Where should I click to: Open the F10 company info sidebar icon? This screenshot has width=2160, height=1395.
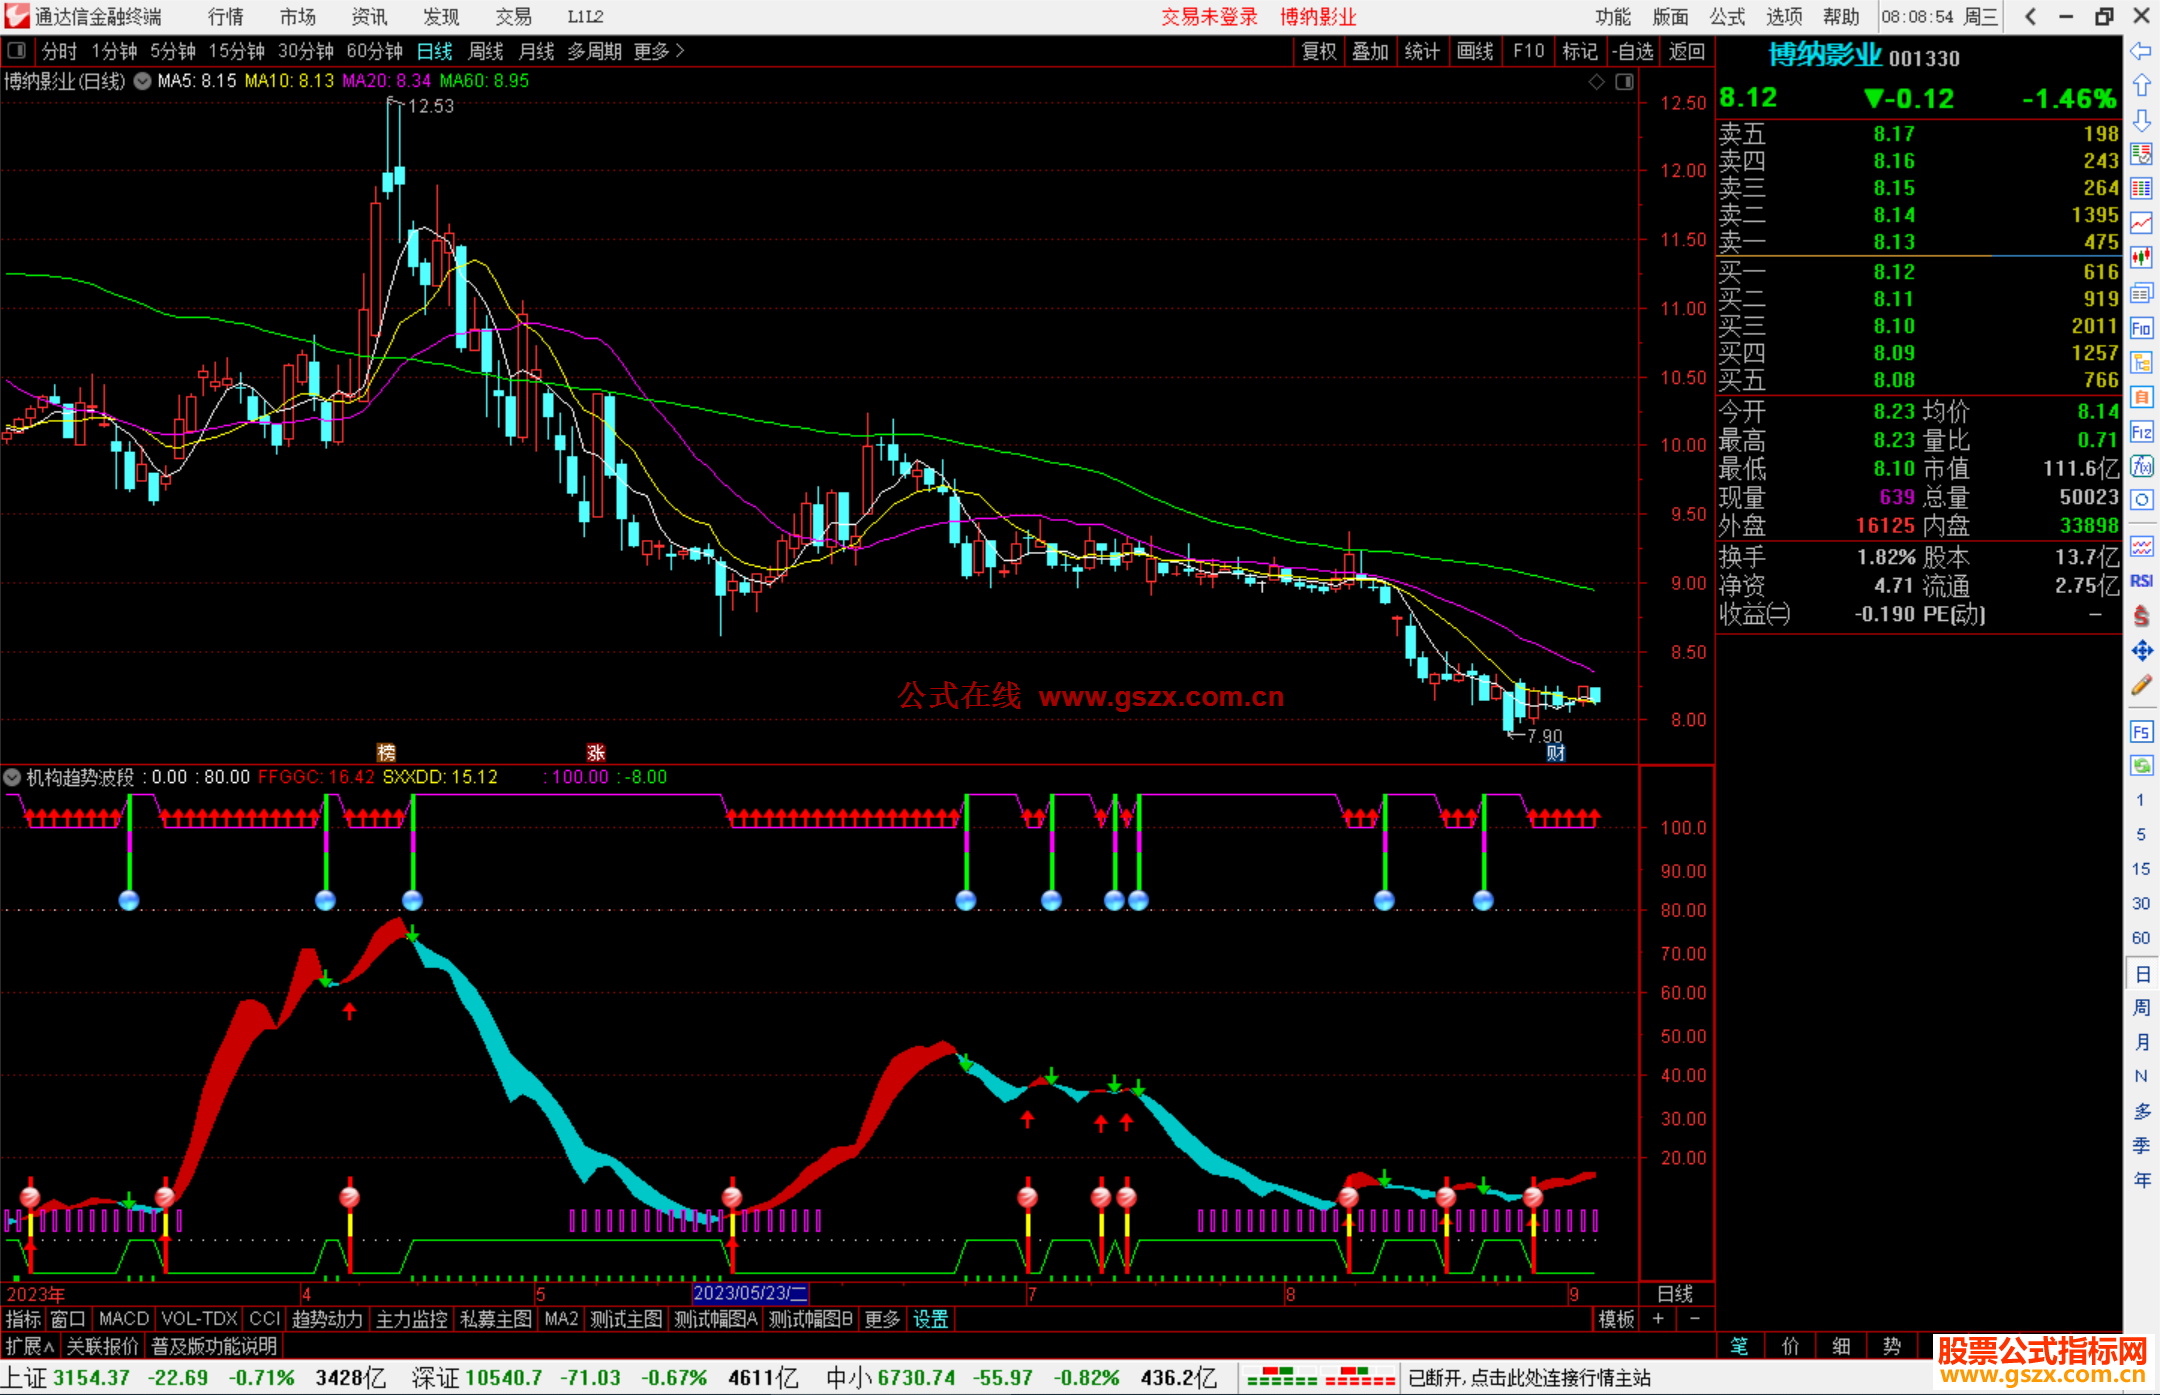click(2141, 328)
